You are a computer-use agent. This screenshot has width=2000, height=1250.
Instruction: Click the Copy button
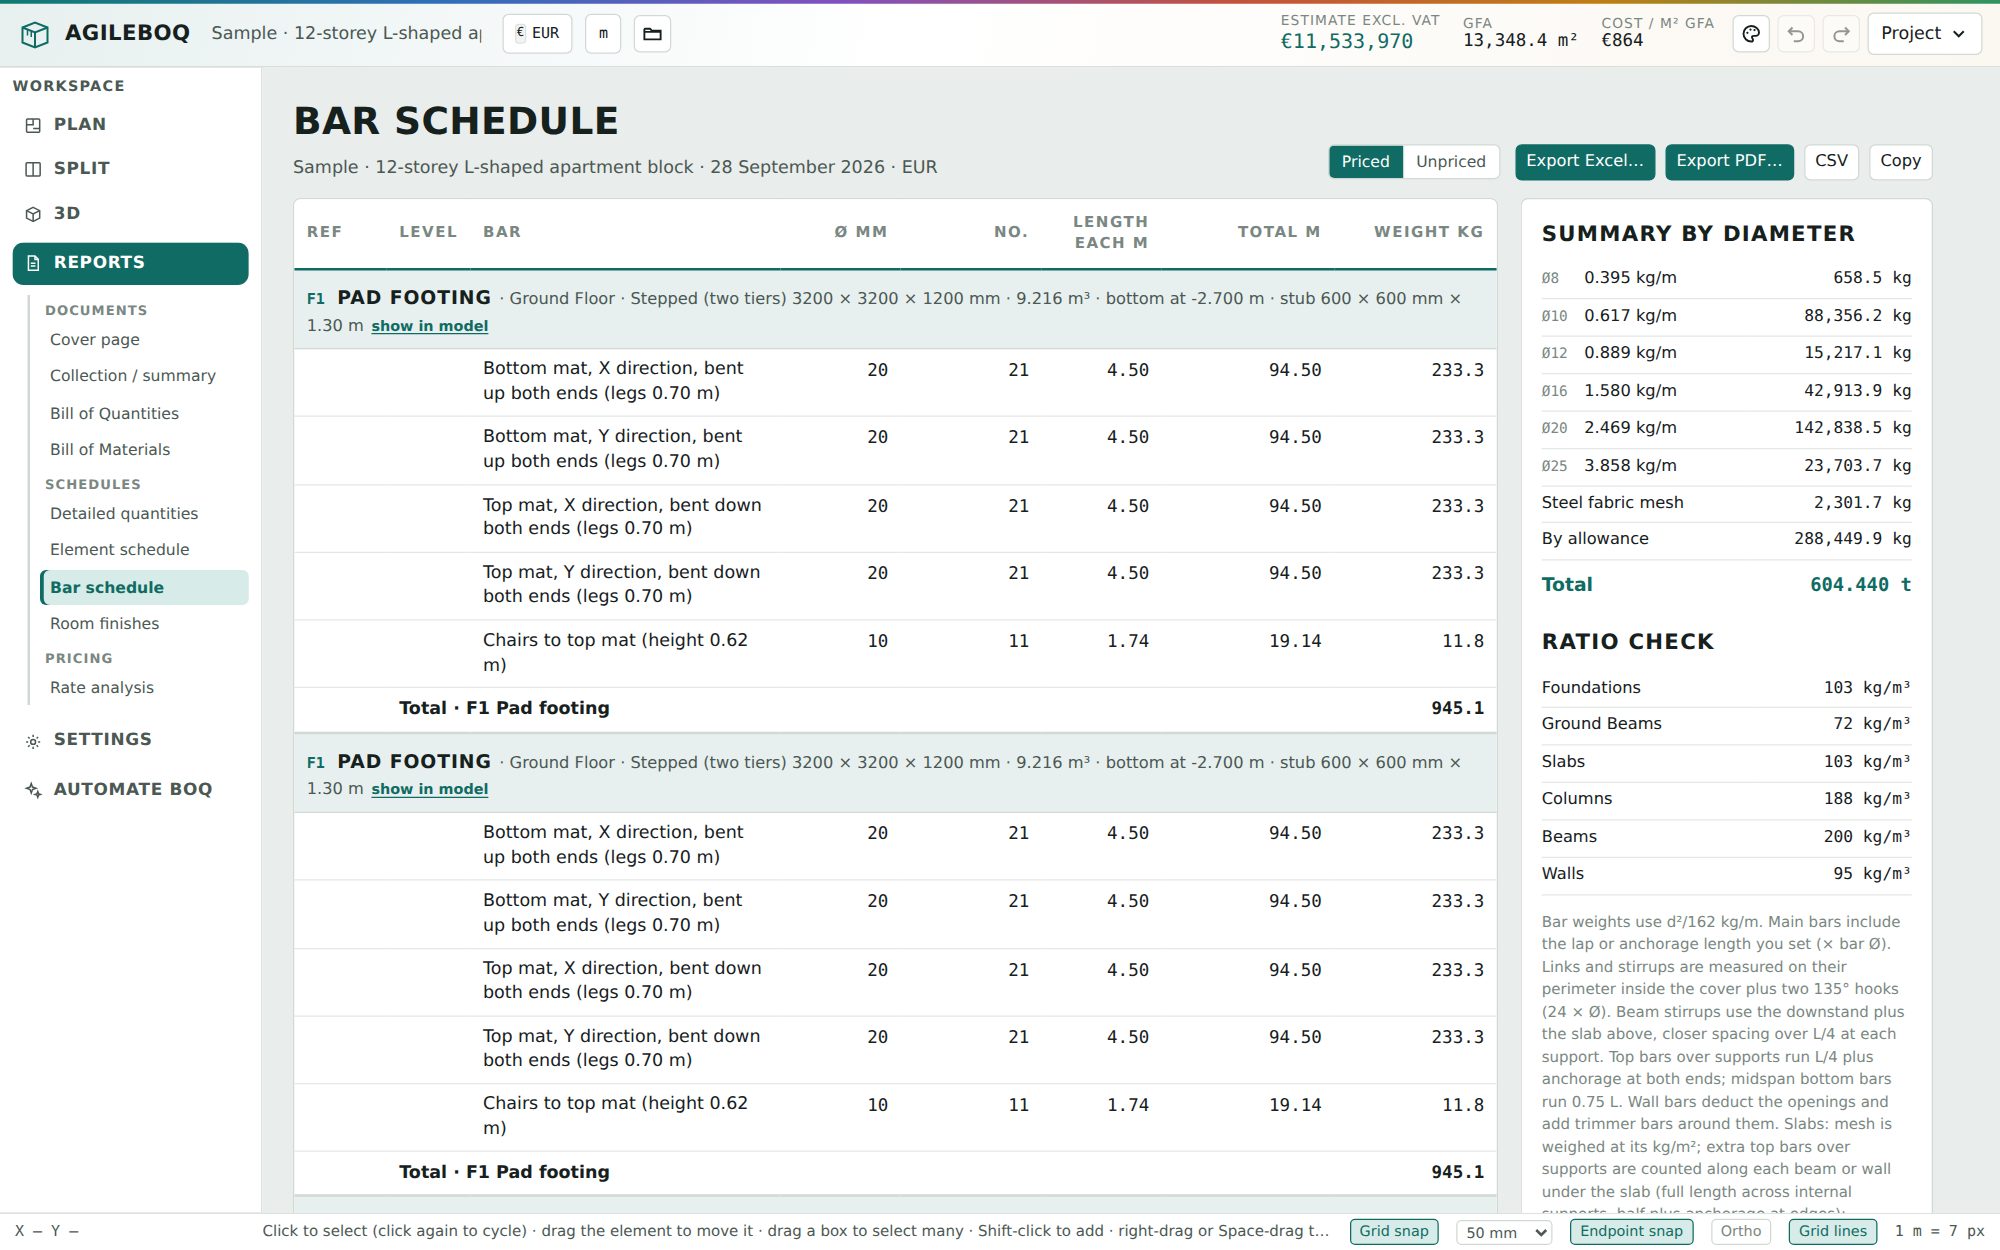pos(1900,162)
